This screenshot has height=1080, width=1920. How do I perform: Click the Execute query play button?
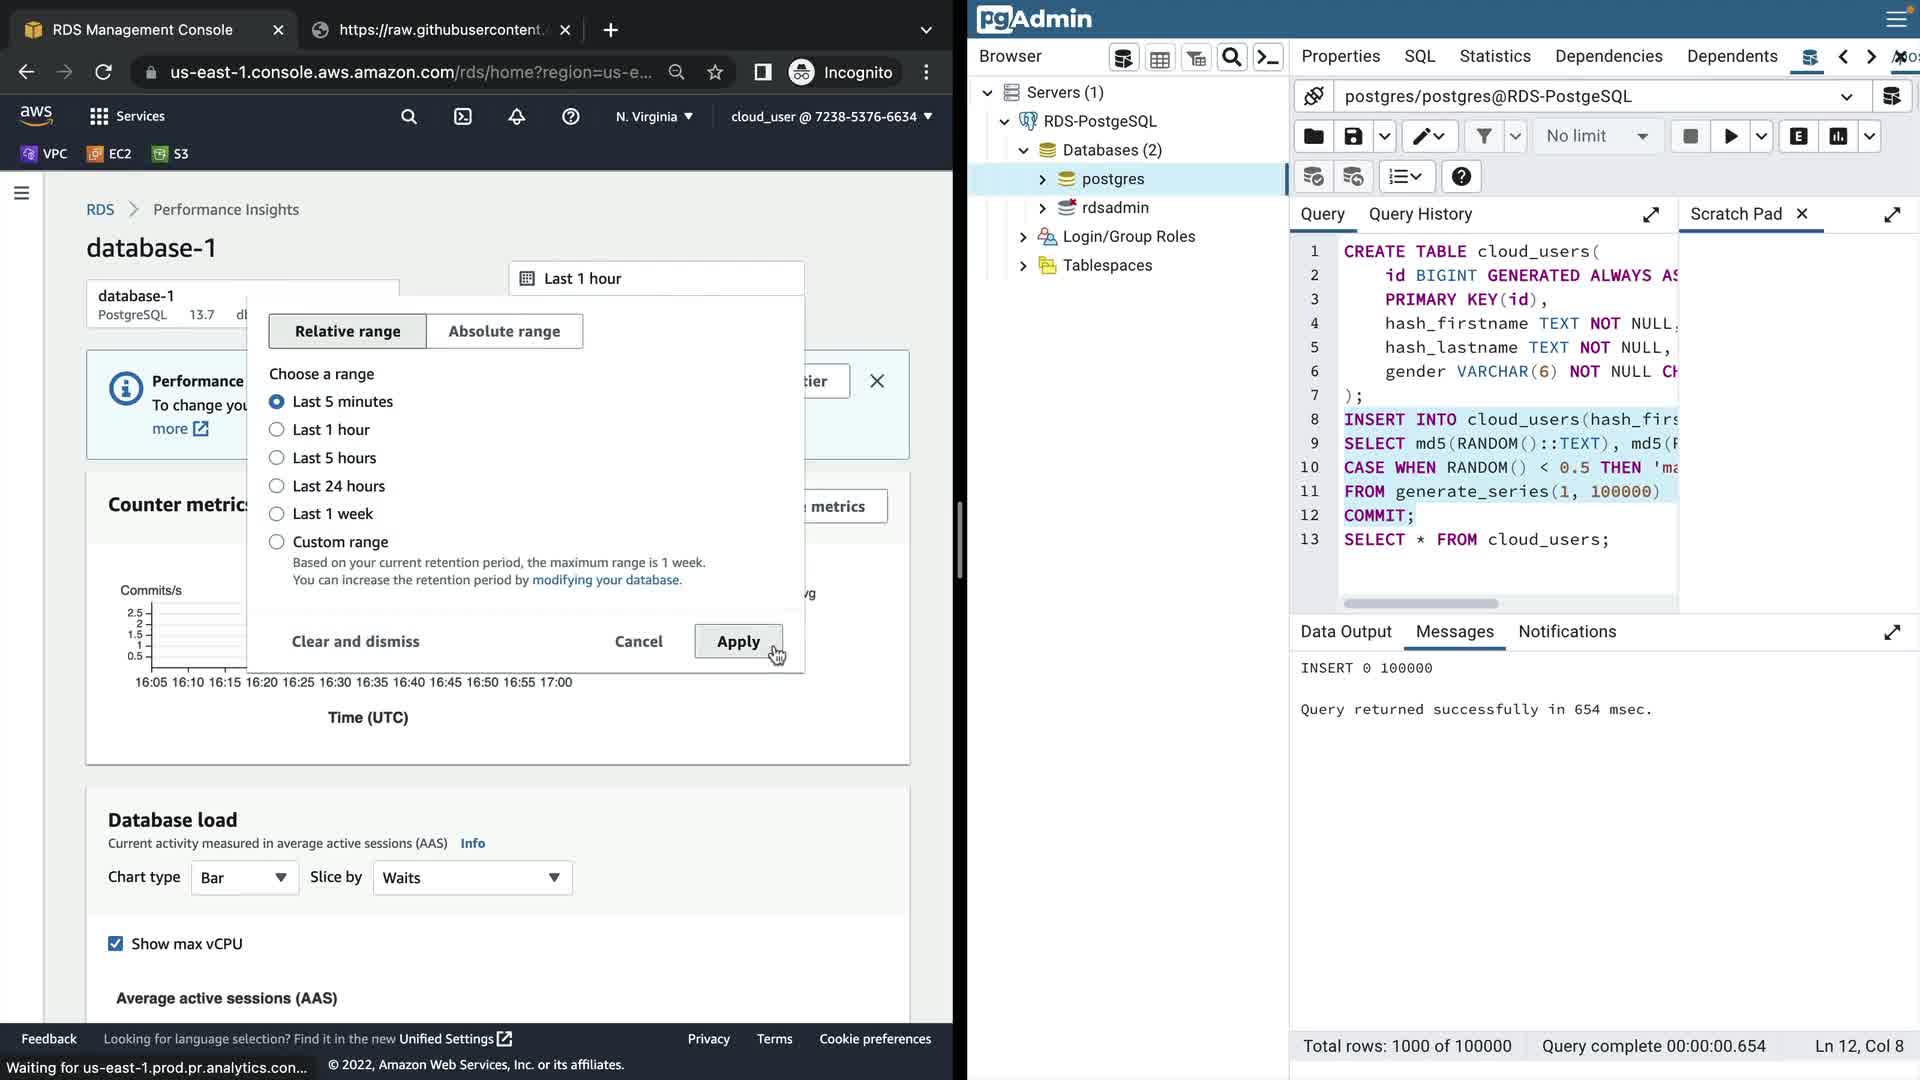(1730, 137)
